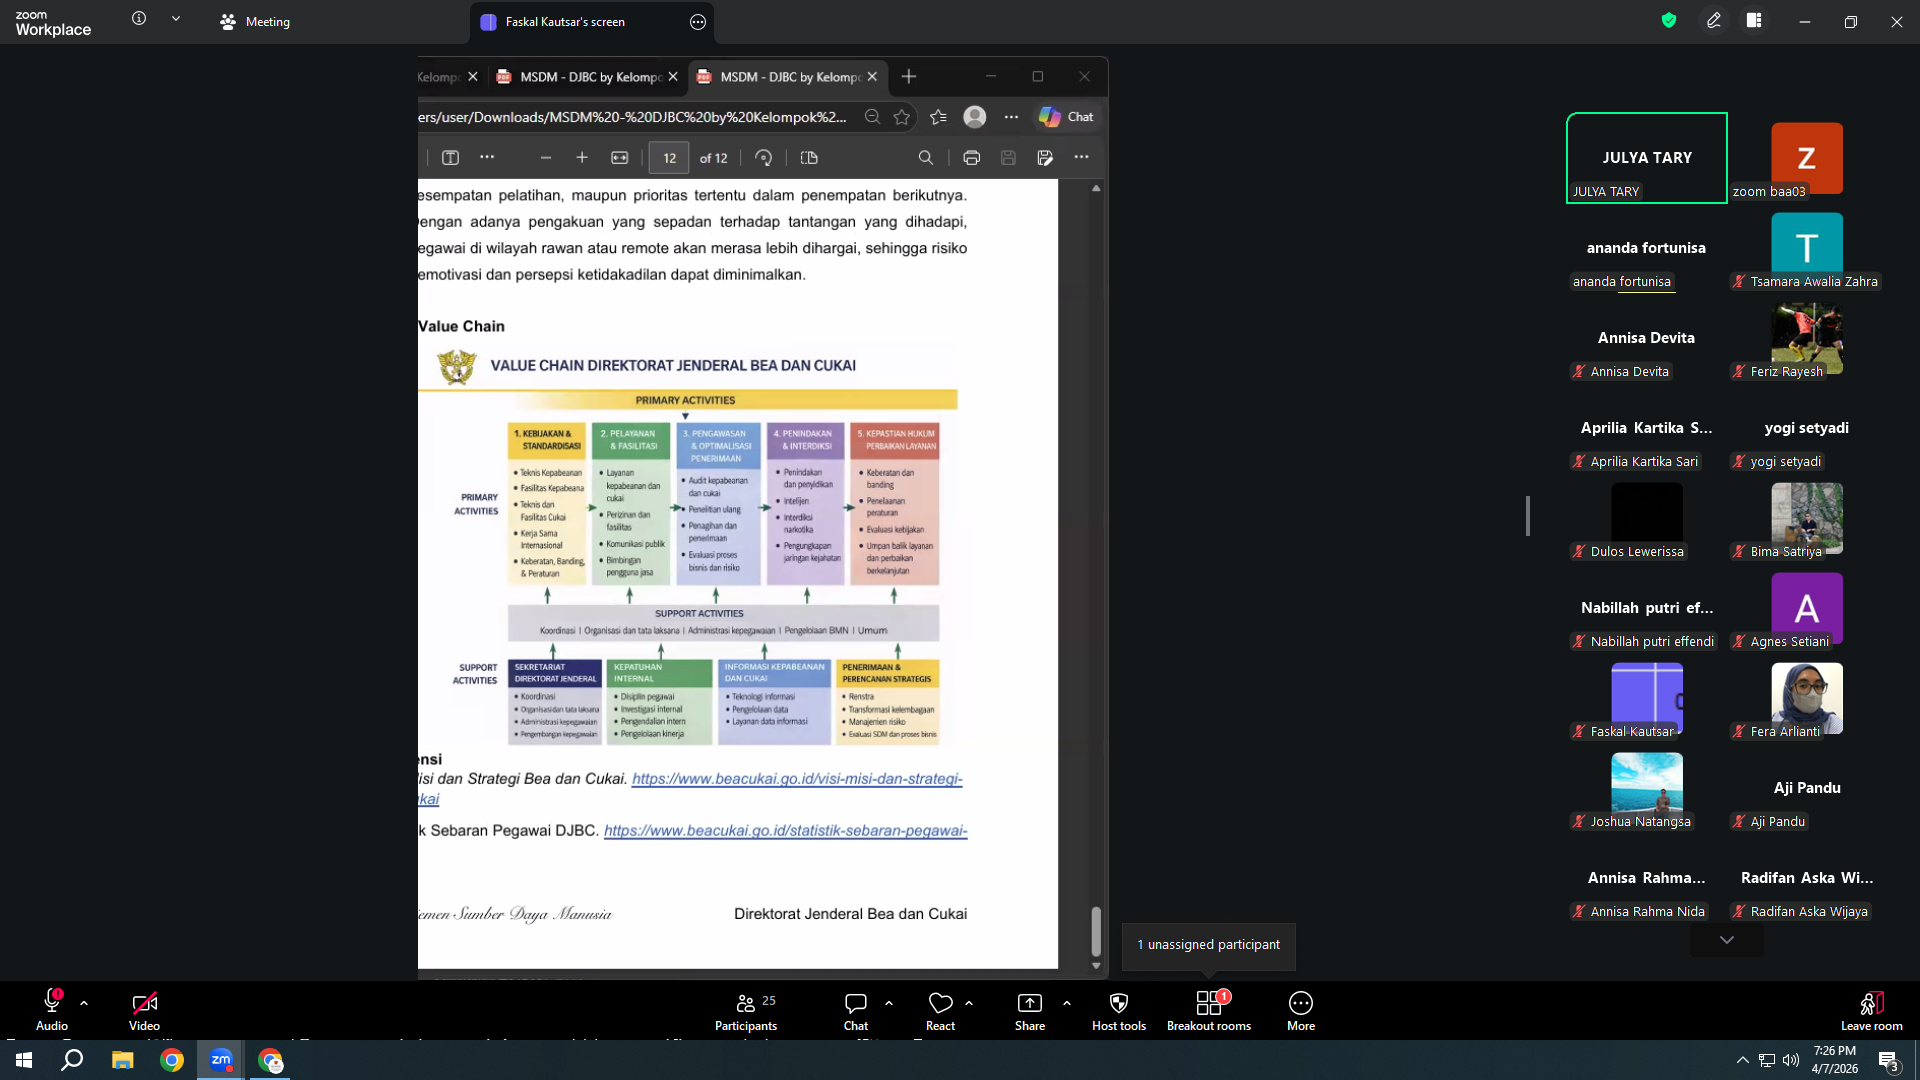The width and height of the screenshot is (1920, 1080).
Task: Rotate PDF page icon
Action: coord(763,158)
